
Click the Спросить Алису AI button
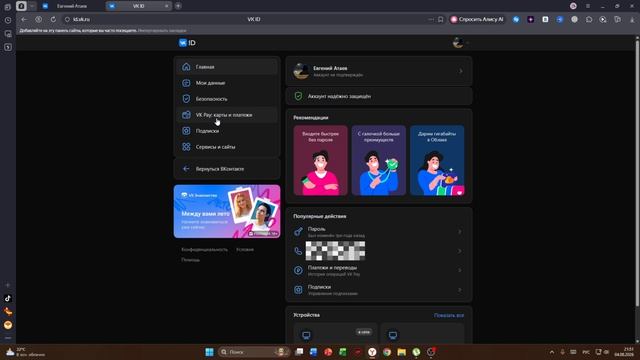point(477,19)
